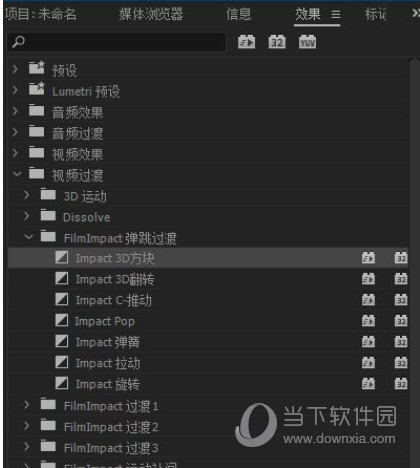Switch to the 媒体浏览器 tab
Screen dimensions: 420x468
point(151,14)
